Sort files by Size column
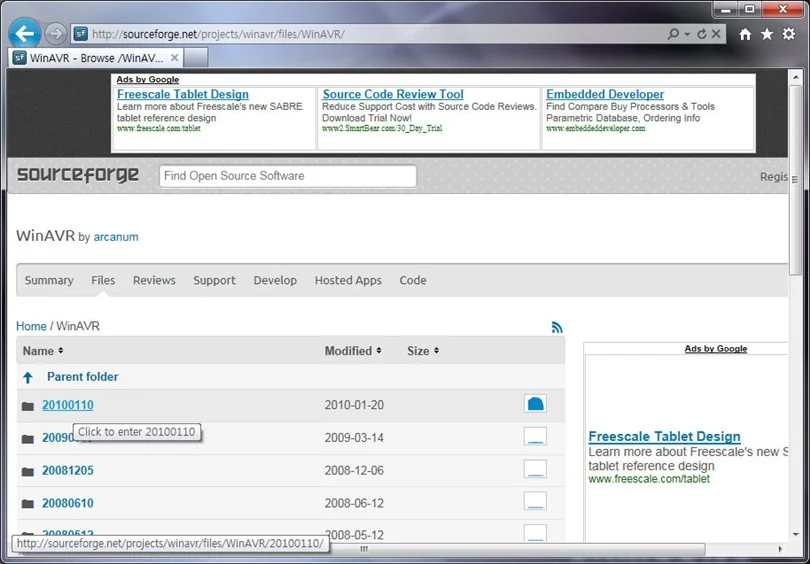 click(423, 351)
